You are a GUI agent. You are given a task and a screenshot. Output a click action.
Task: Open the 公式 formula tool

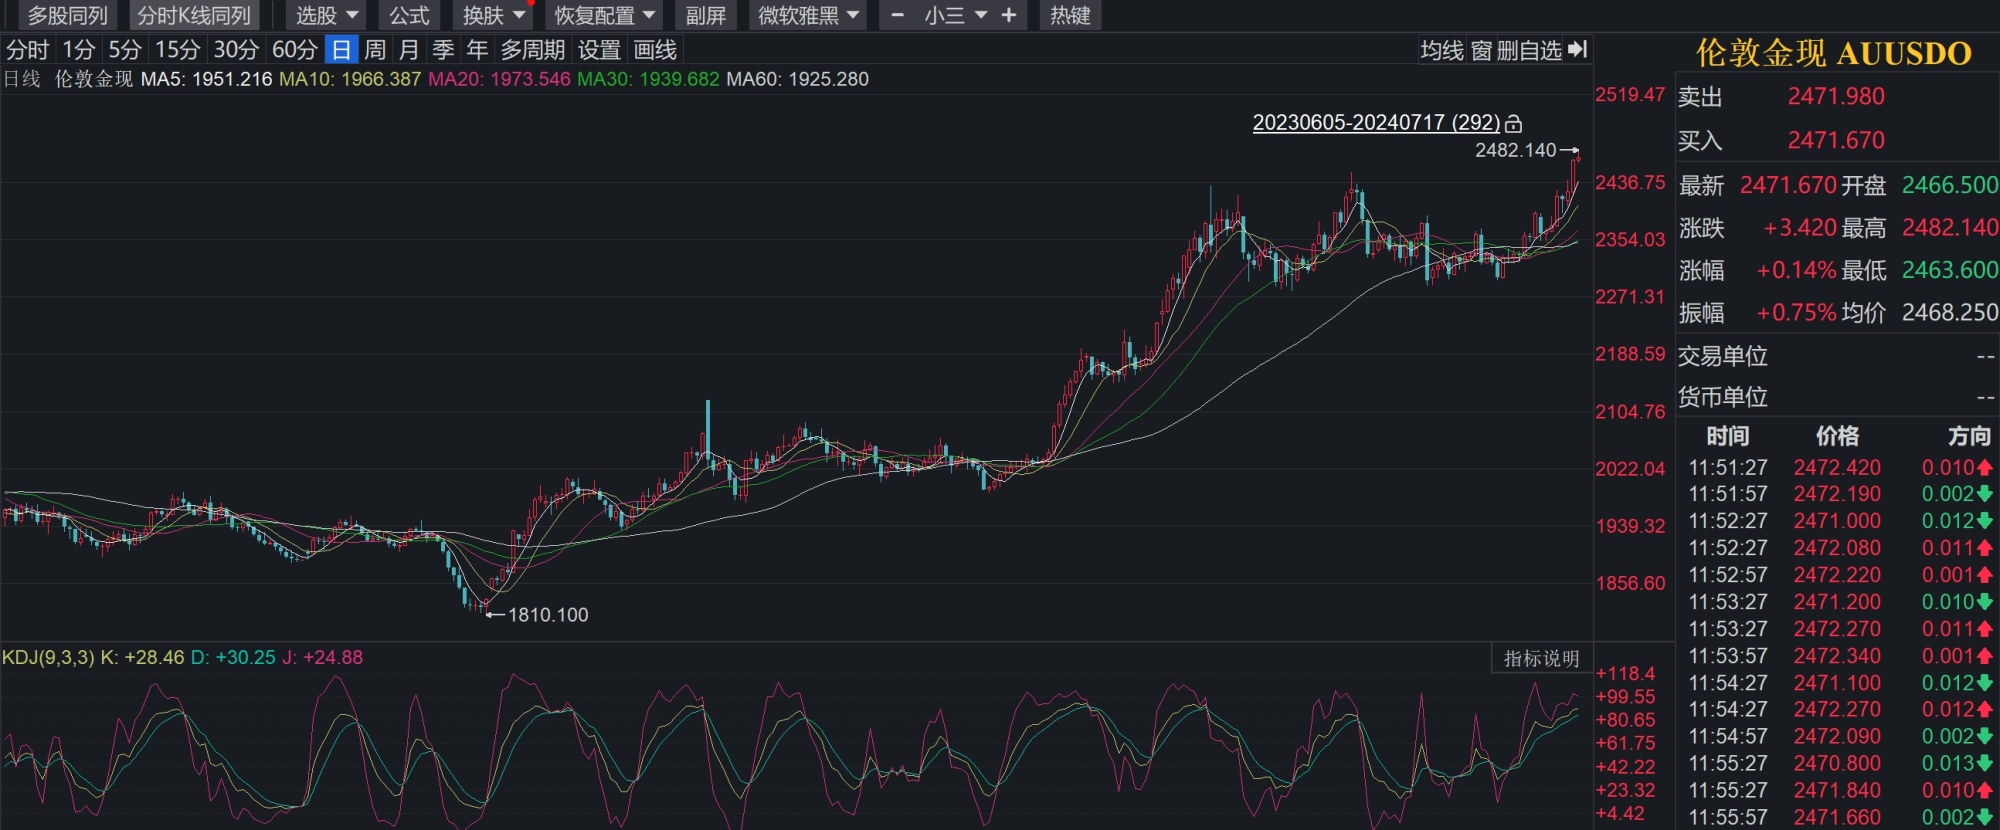point(409,15)
